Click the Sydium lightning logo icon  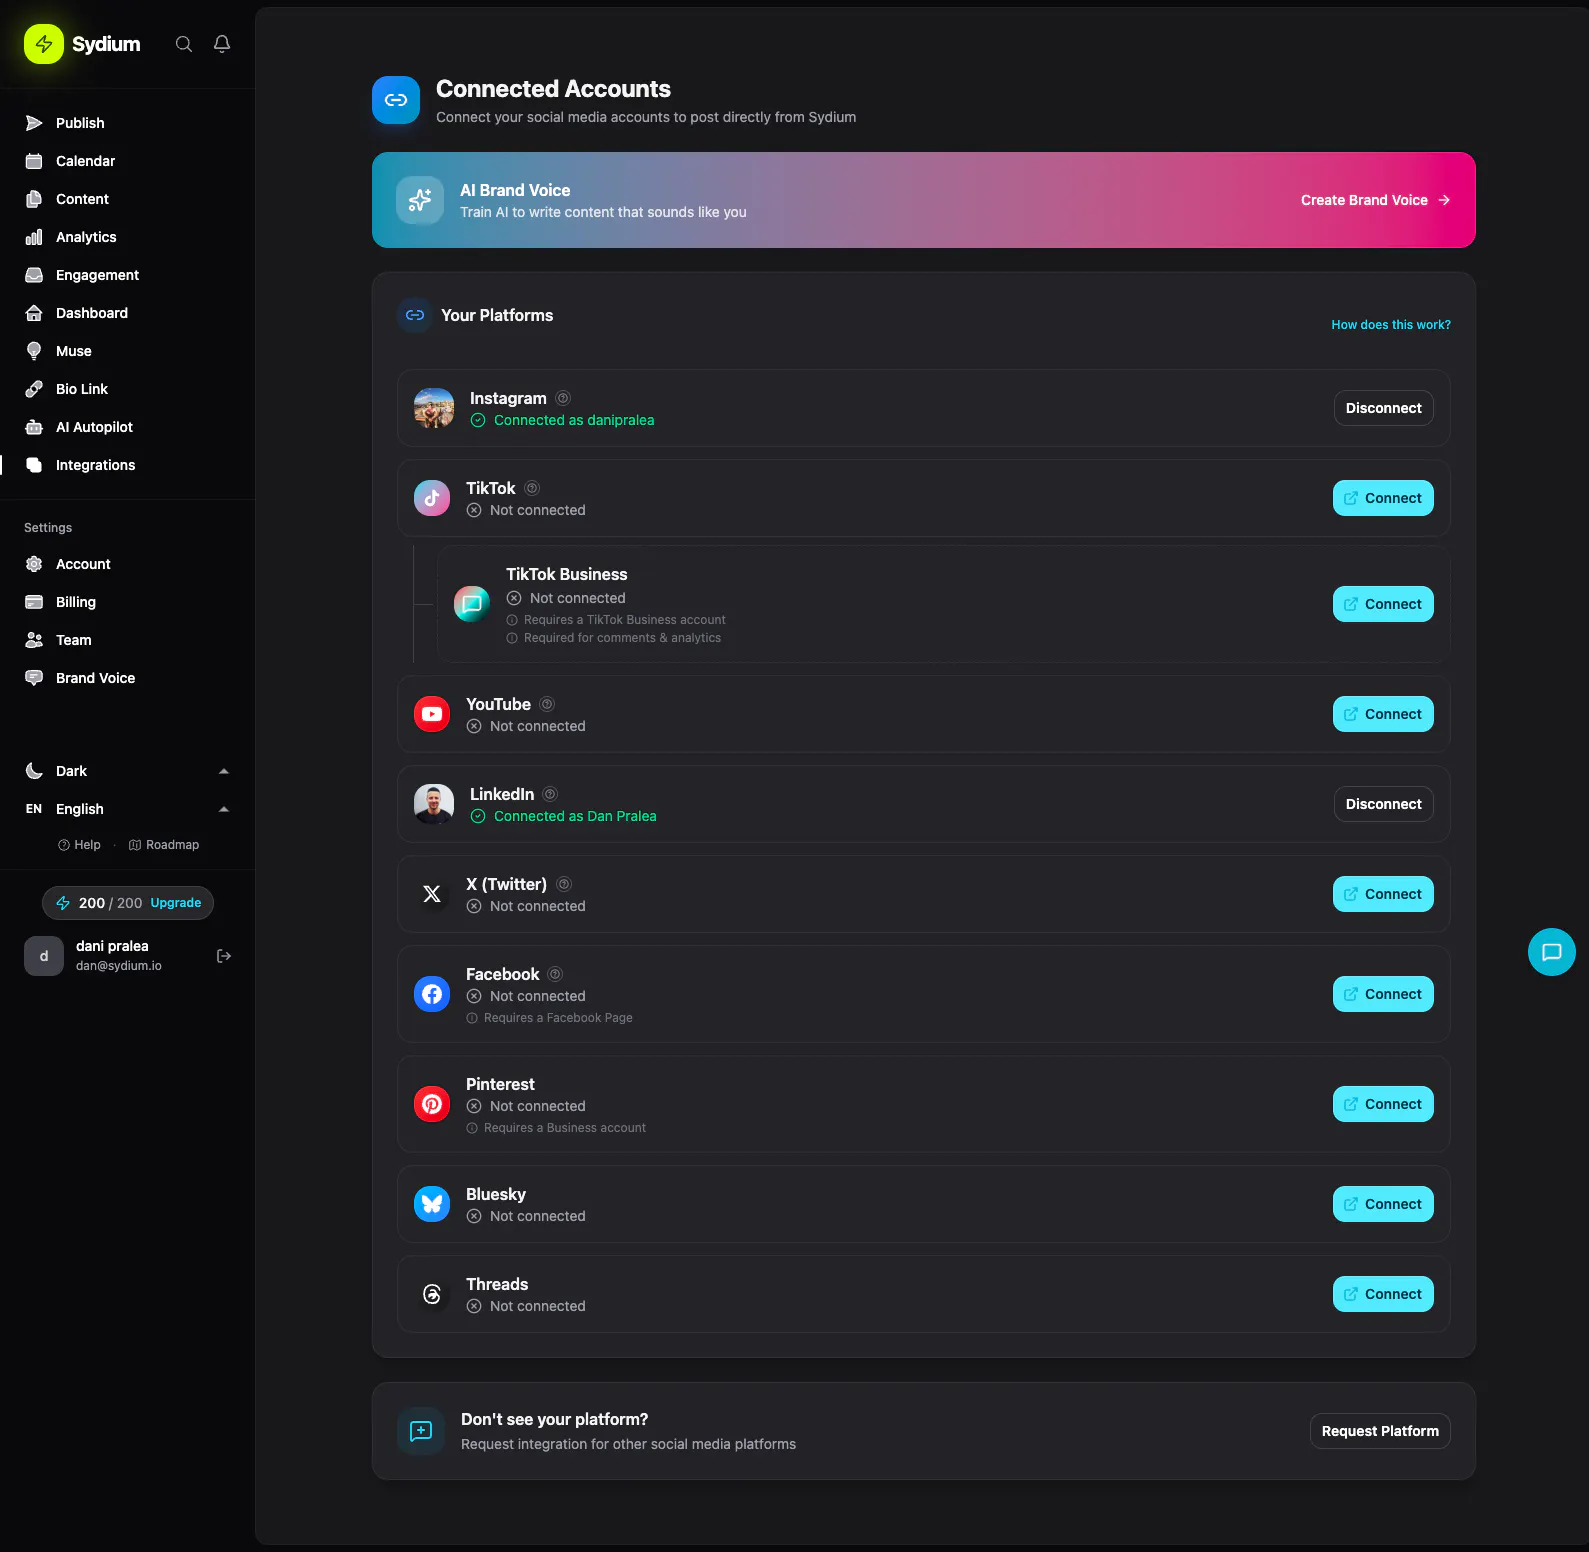pos(44,44)
